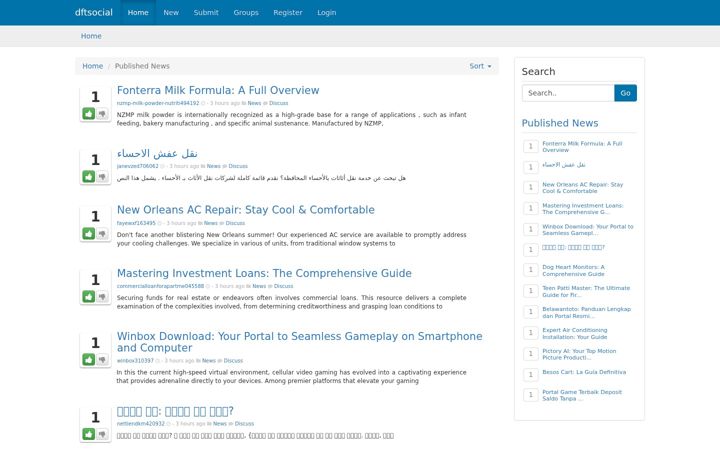Open Mastering Investment Loans article title
The image size is (720, 450).
(264, 273)
